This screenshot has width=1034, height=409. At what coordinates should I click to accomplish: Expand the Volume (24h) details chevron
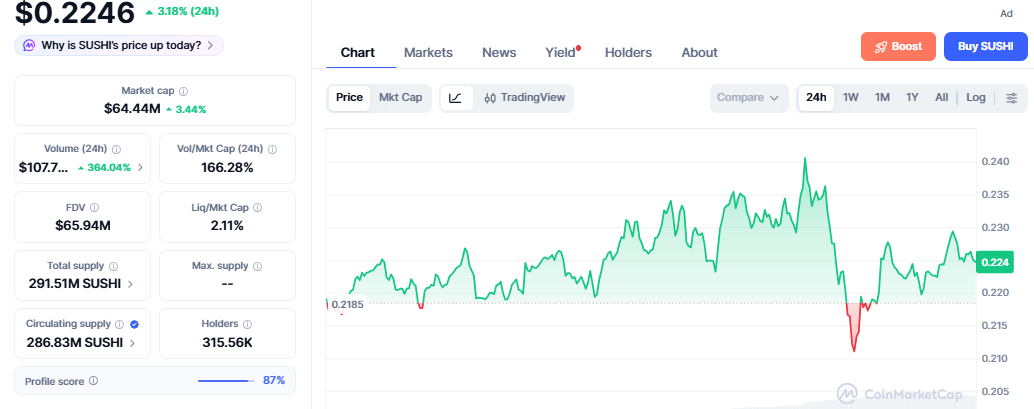point(140,168)
